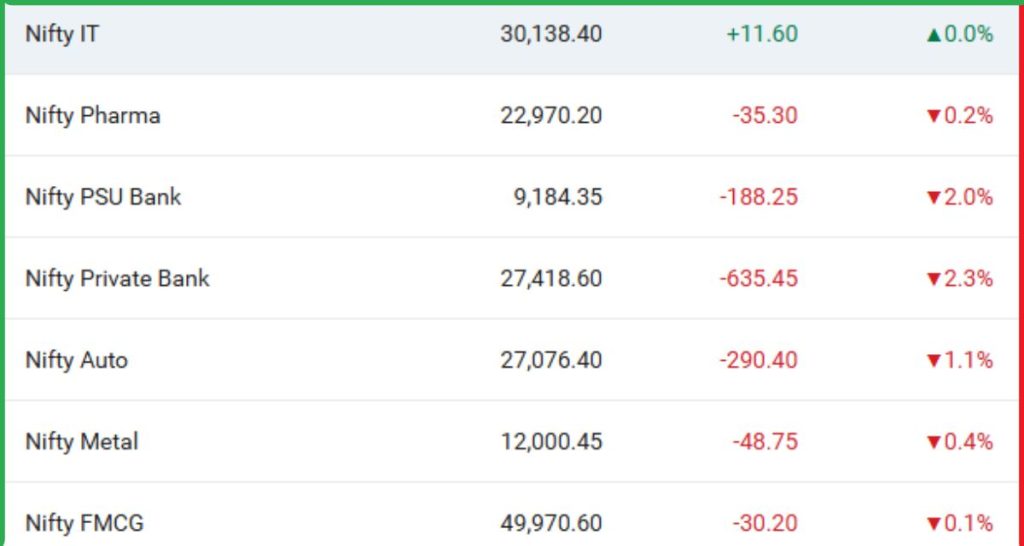Click the red down arrow next to 1.1%
The width and height of the screenshot is (1024, 546).
click(934, 361)
